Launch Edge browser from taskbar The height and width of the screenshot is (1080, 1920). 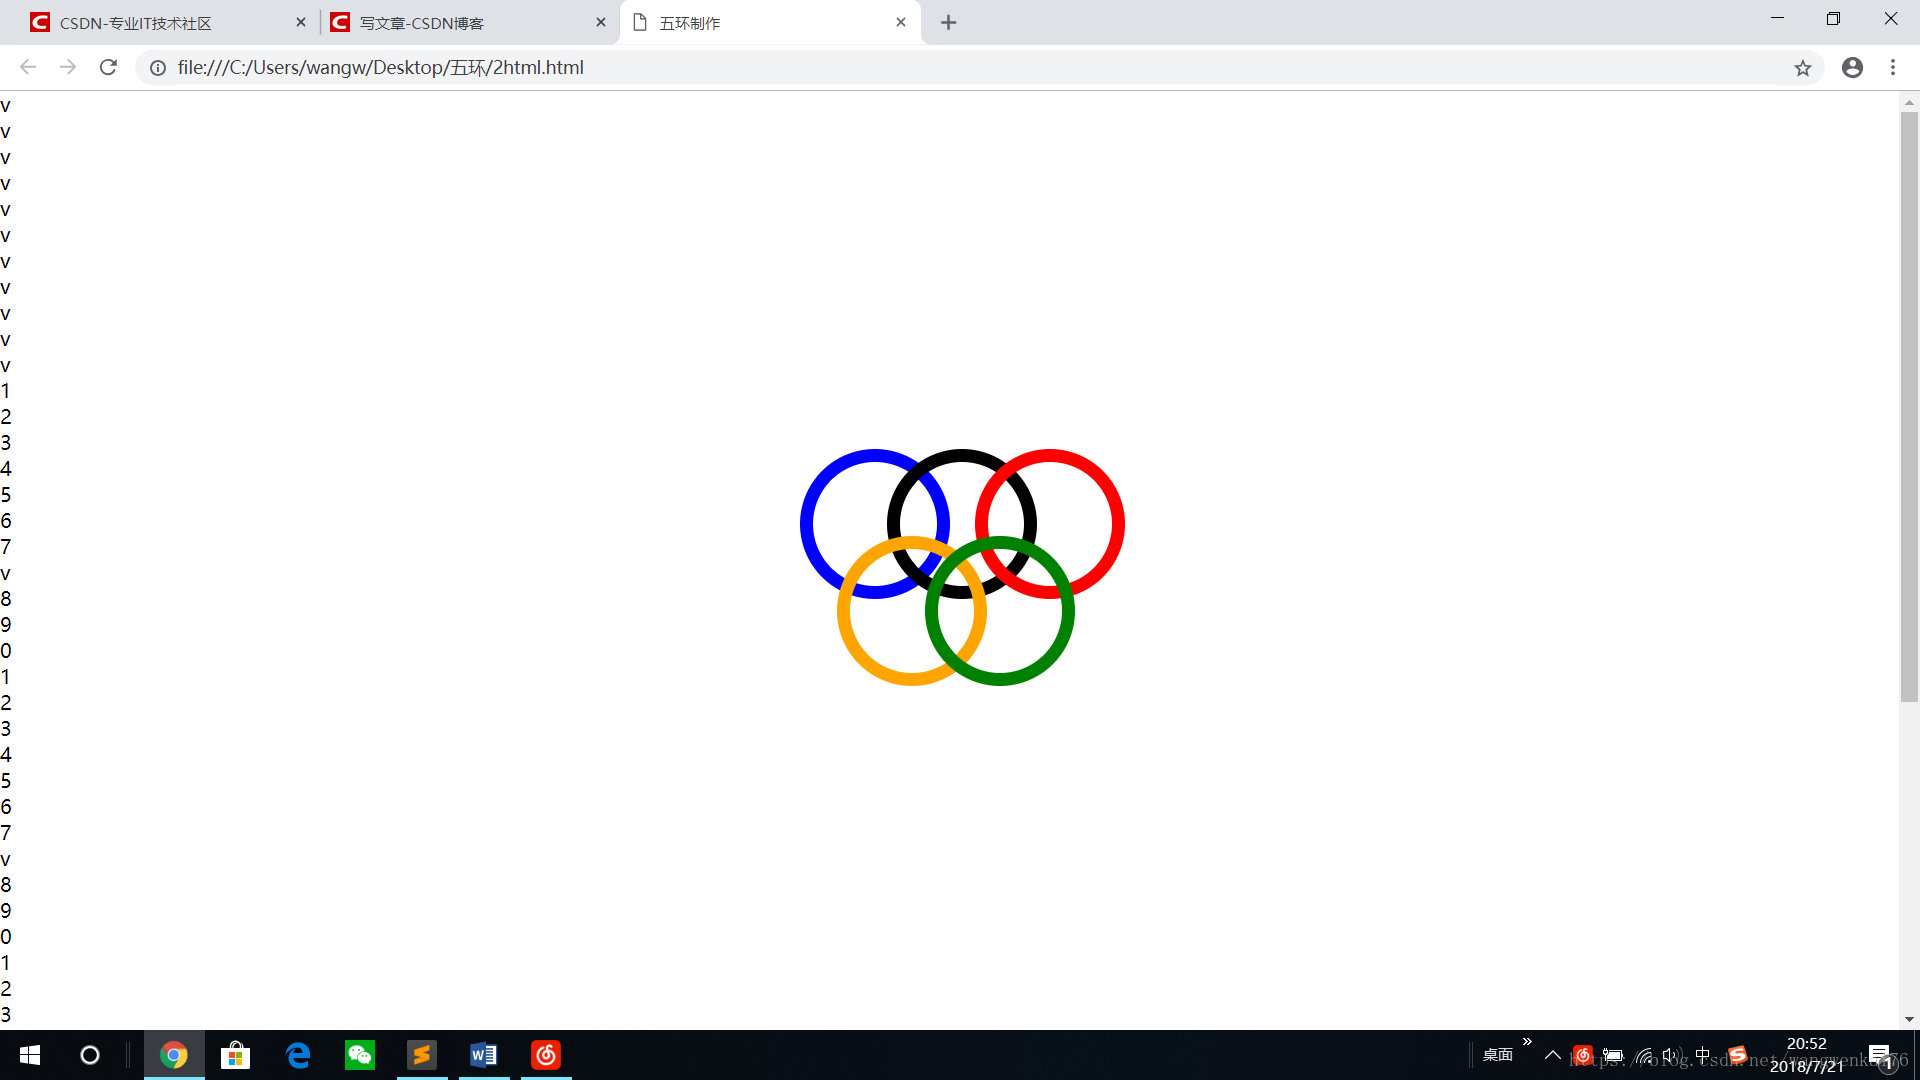point(298,1055)
